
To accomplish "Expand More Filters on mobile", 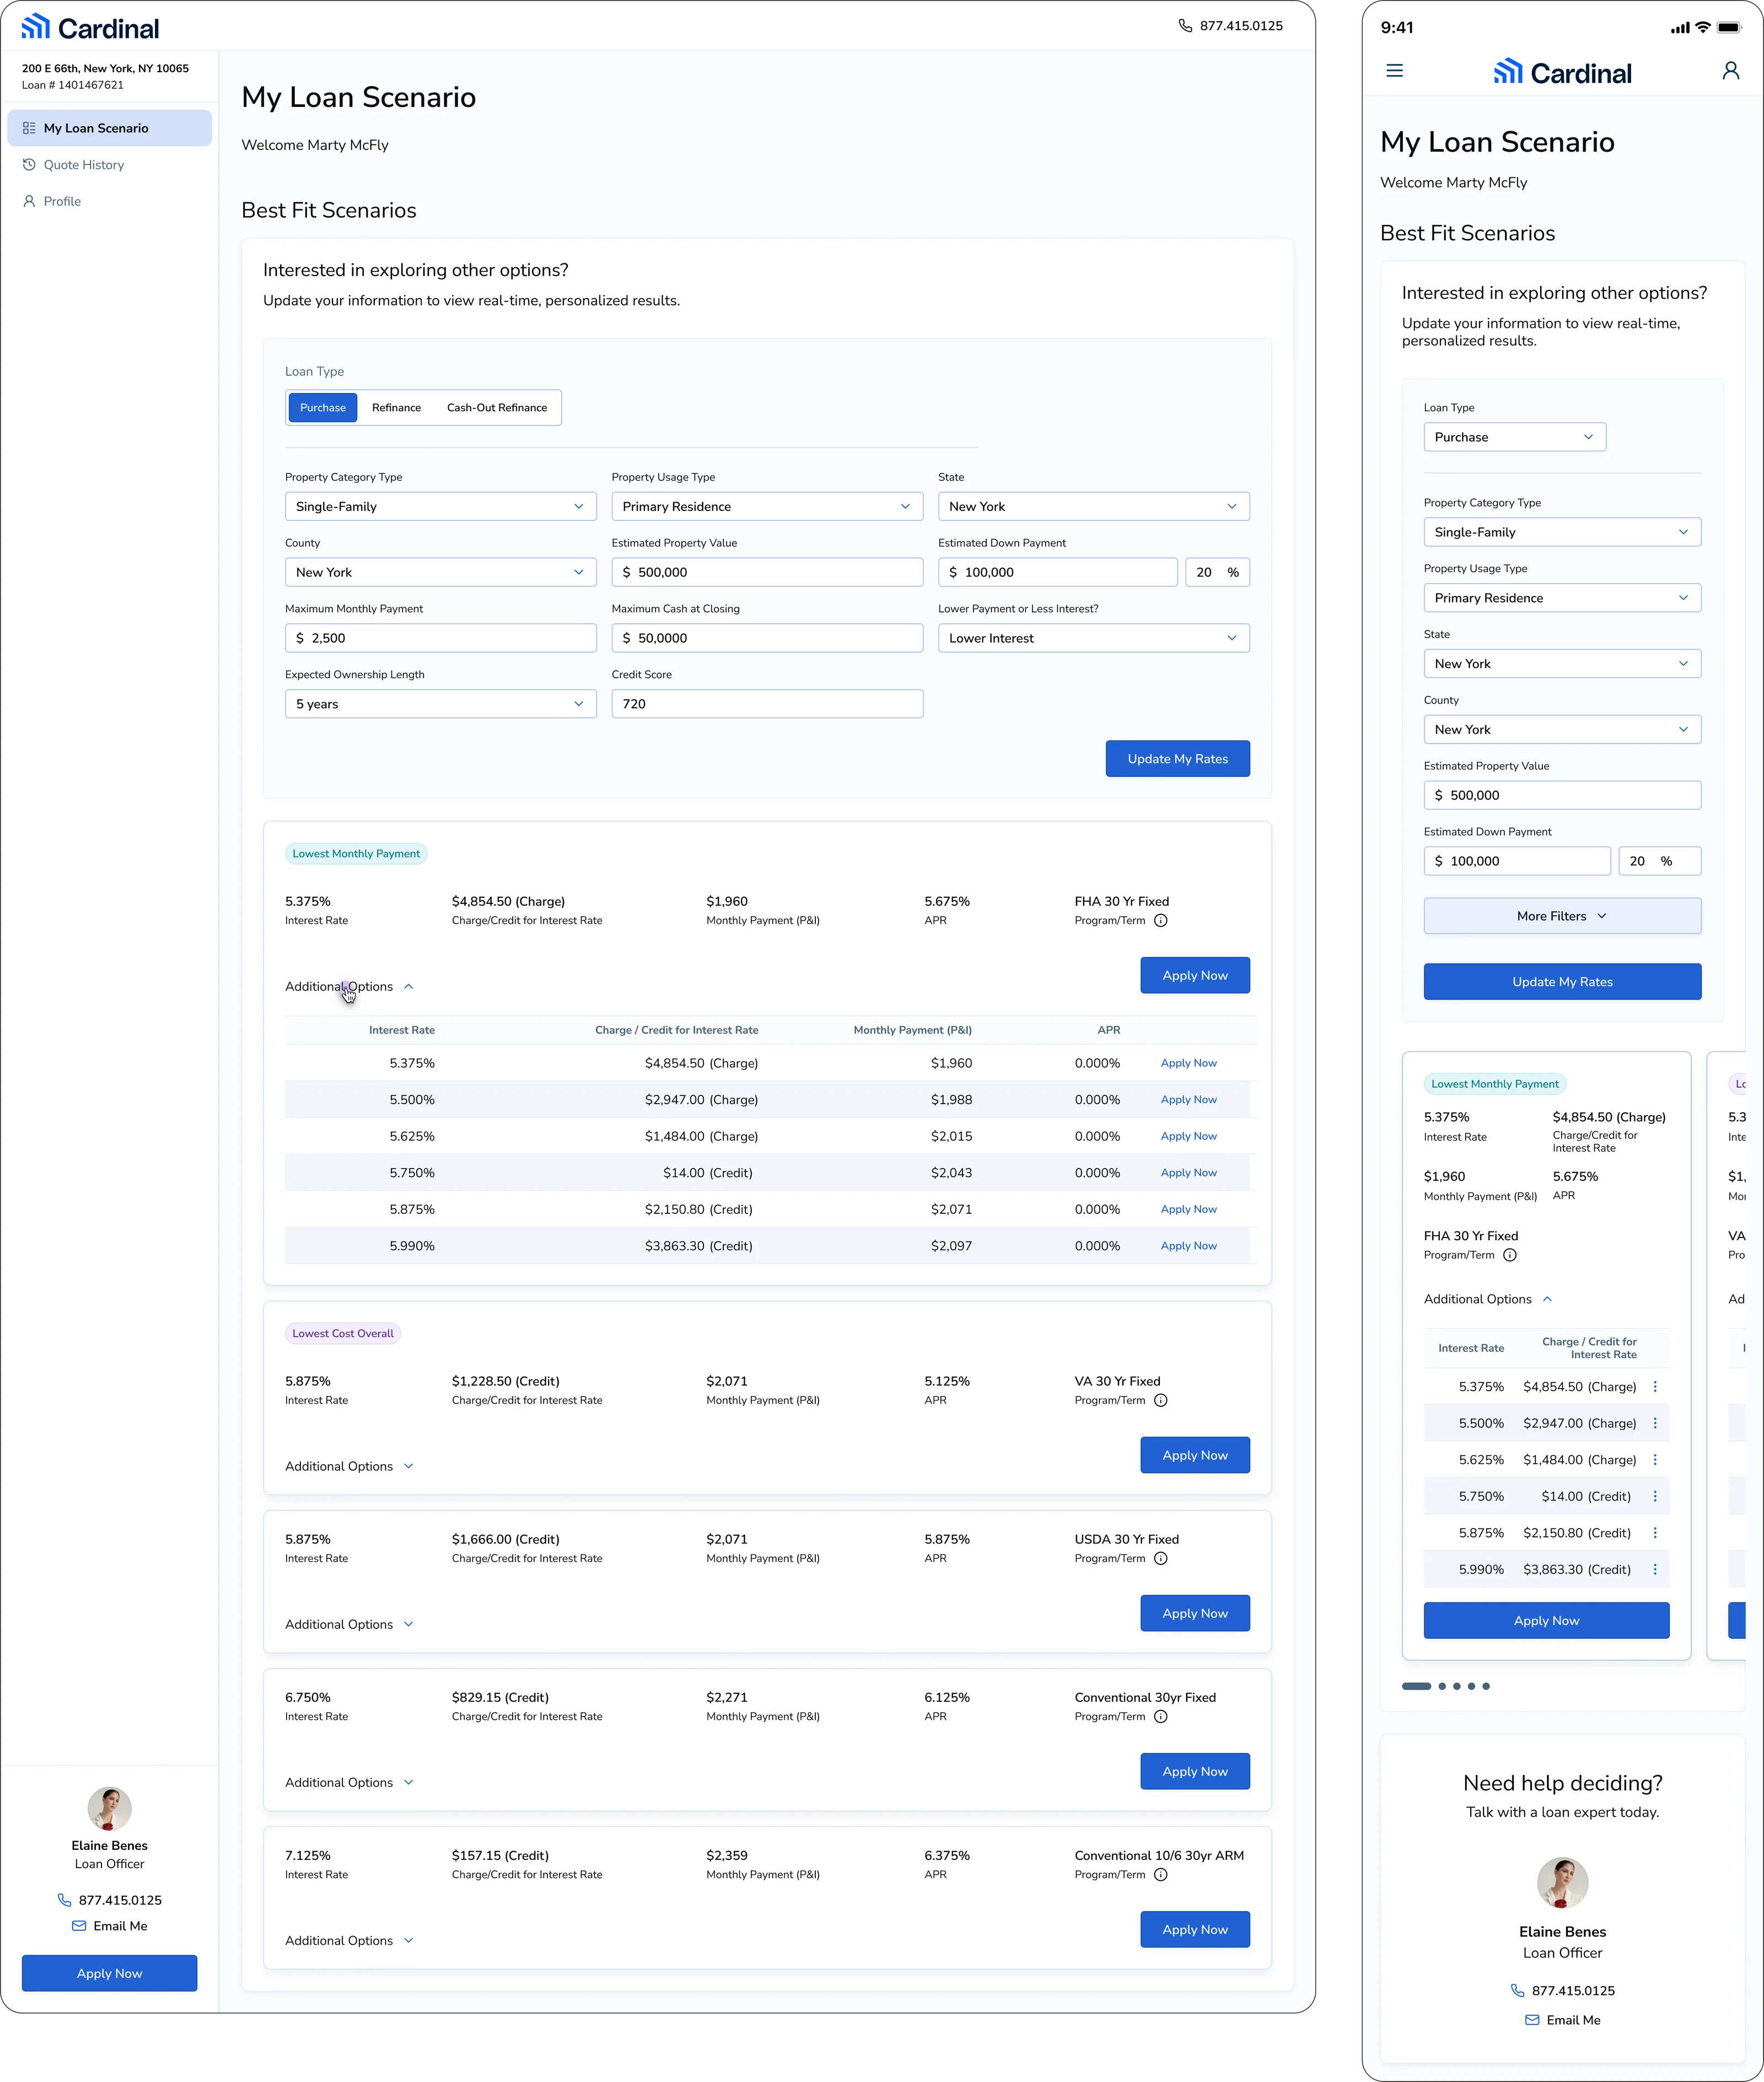I will (1562, 916).
